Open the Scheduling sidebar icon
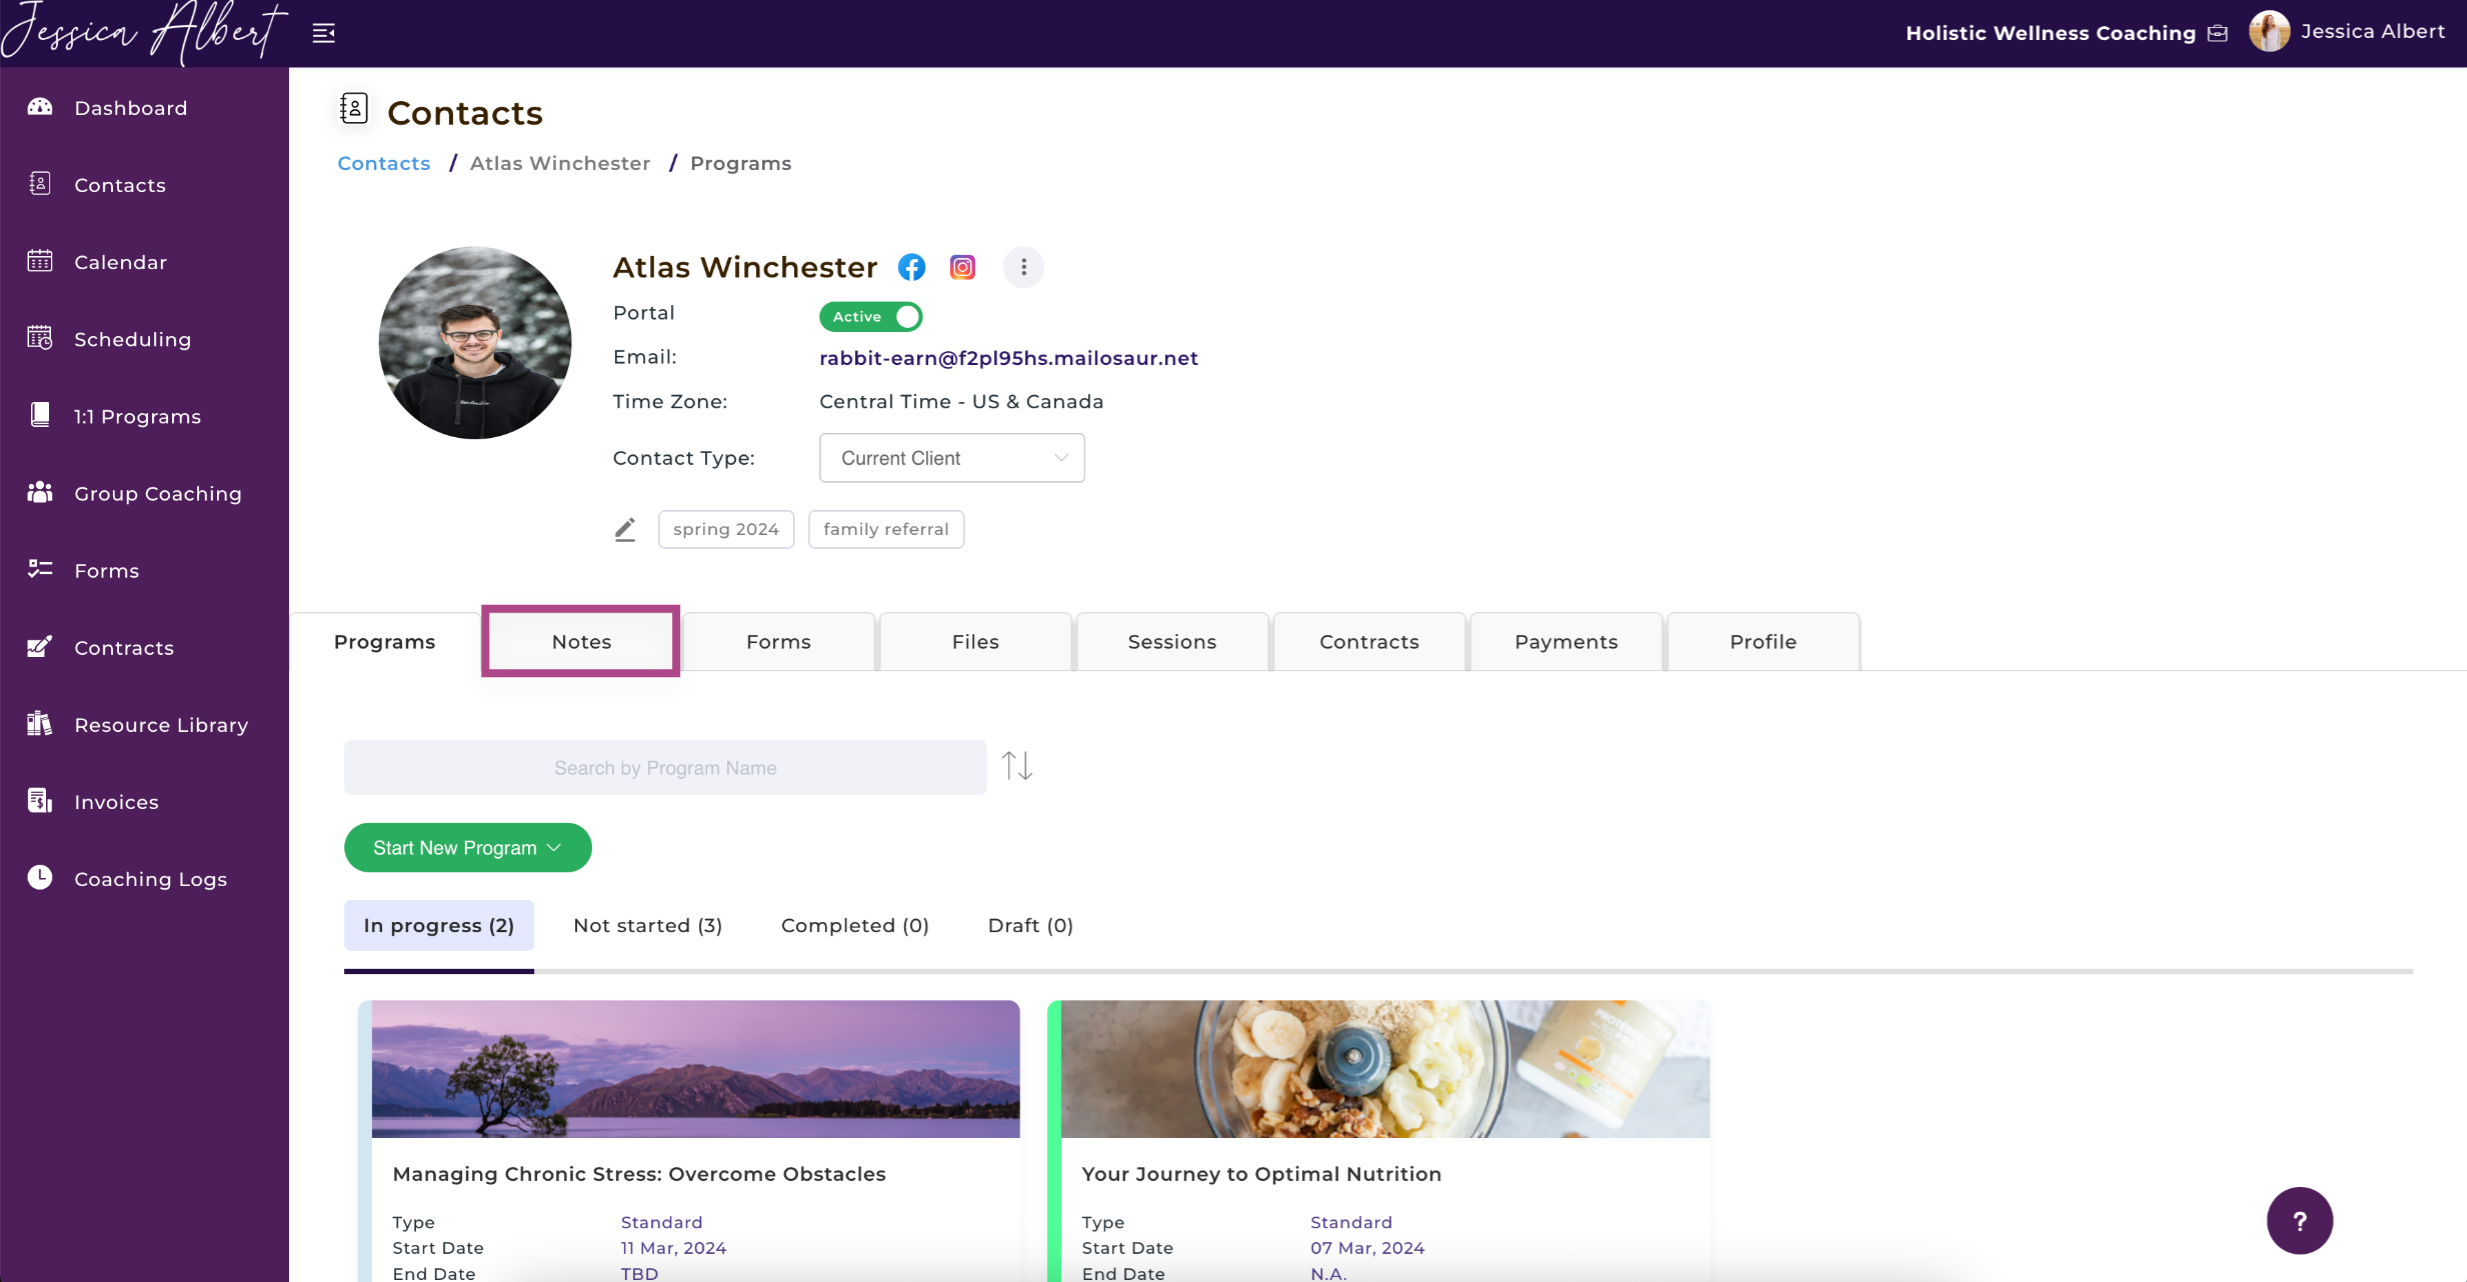 (x=40, y=338)
